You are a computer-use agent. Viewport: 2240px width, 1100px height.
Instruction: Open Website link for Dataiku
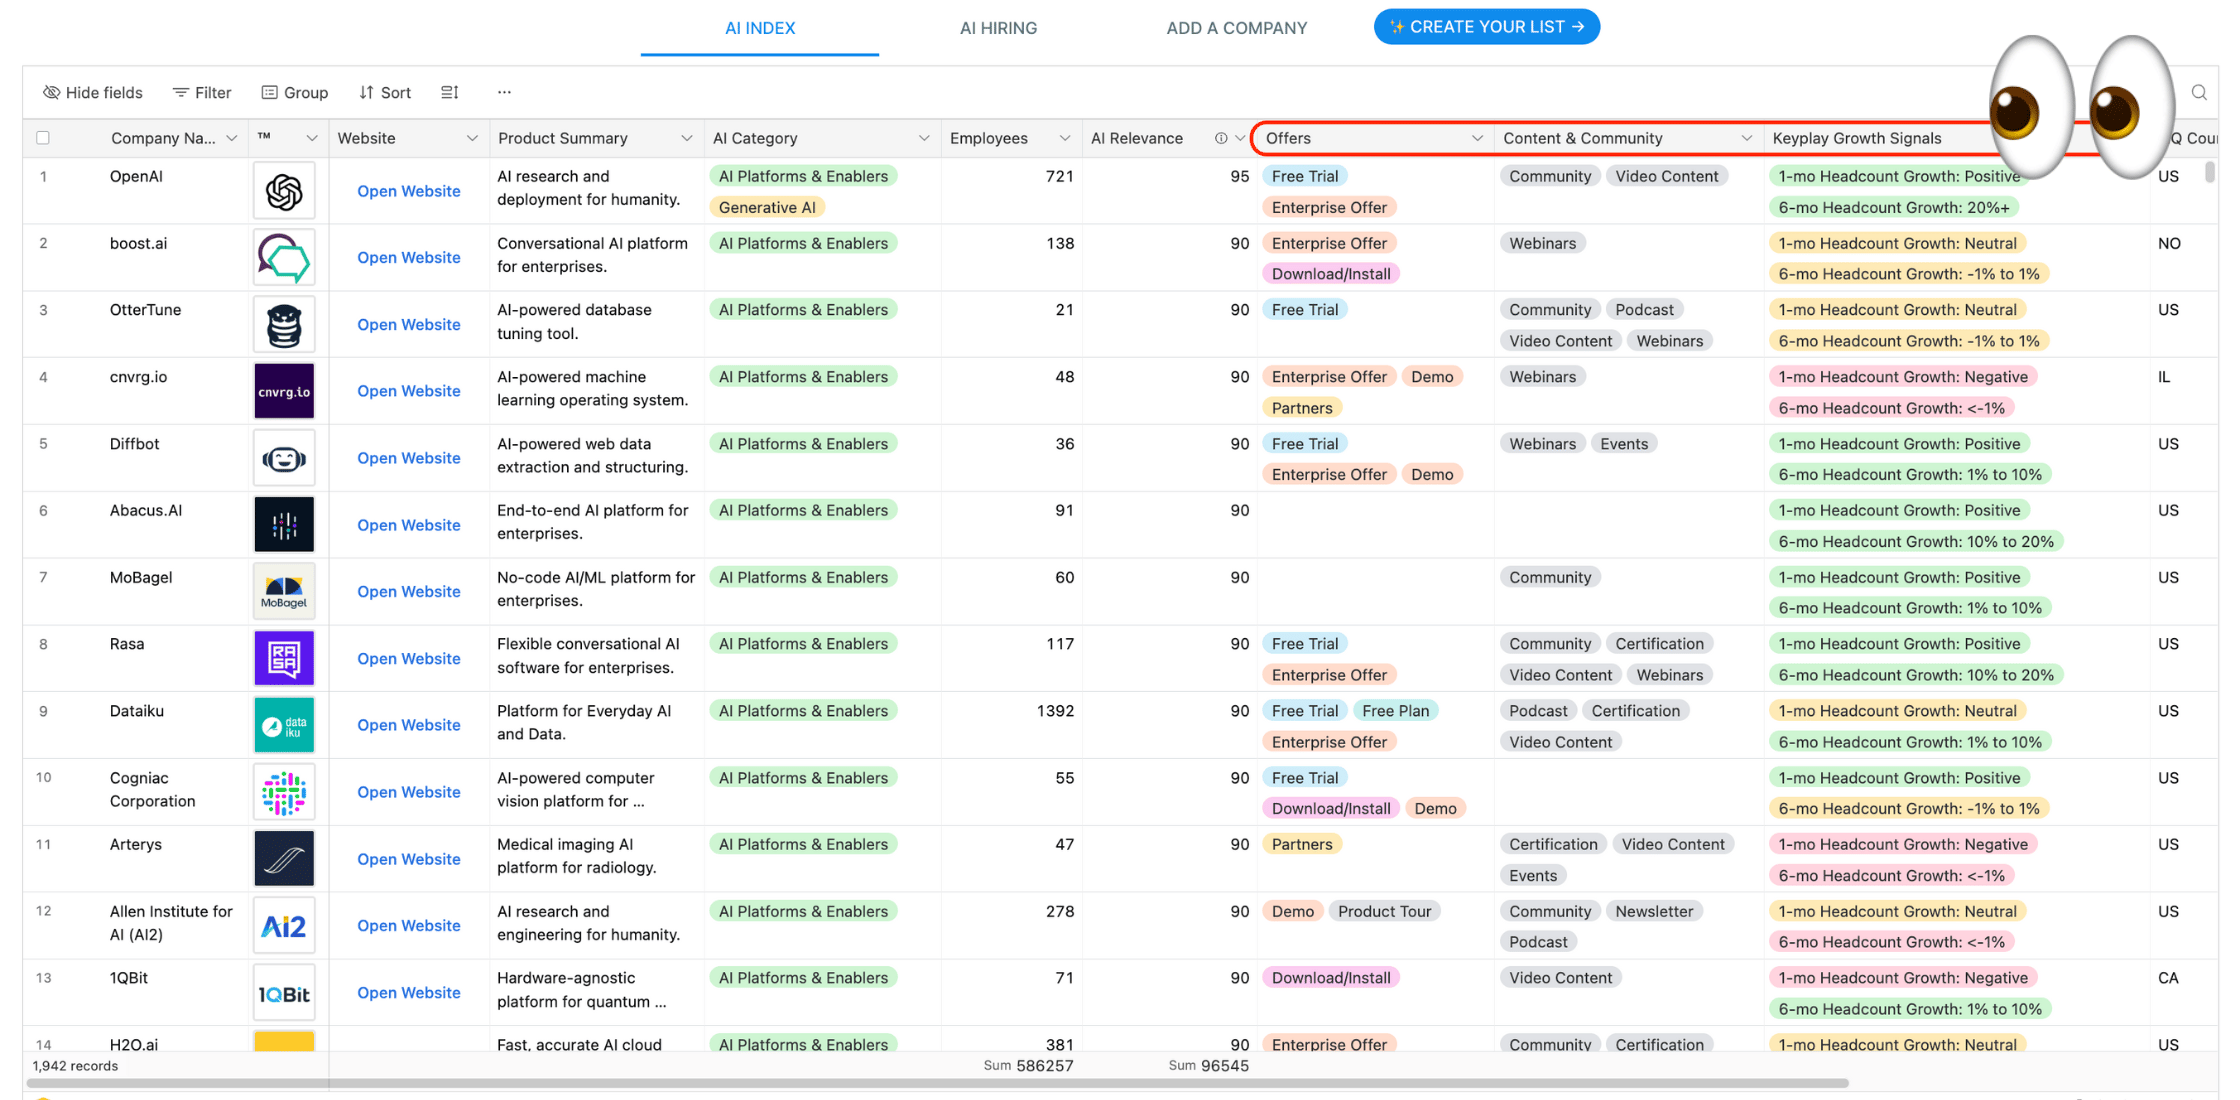pos(409,725)
